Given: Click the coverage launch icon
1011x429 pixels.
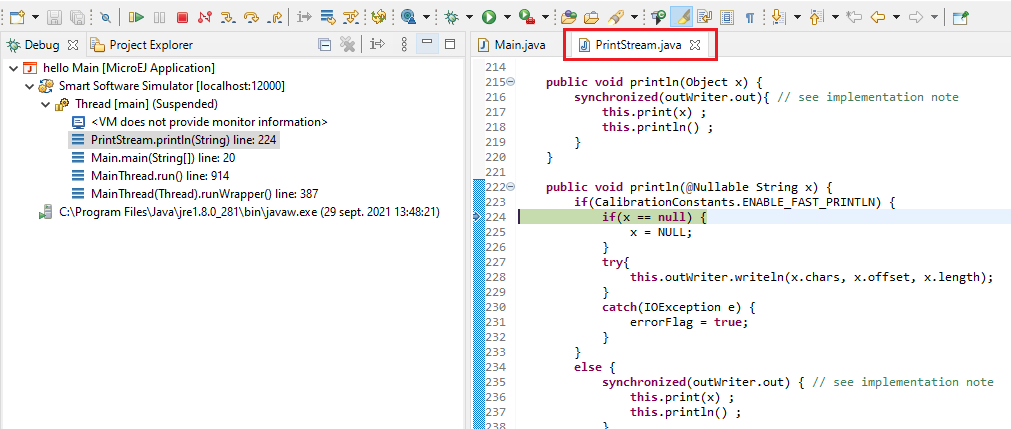Looking at the screenshot, I should coord(408,17).
